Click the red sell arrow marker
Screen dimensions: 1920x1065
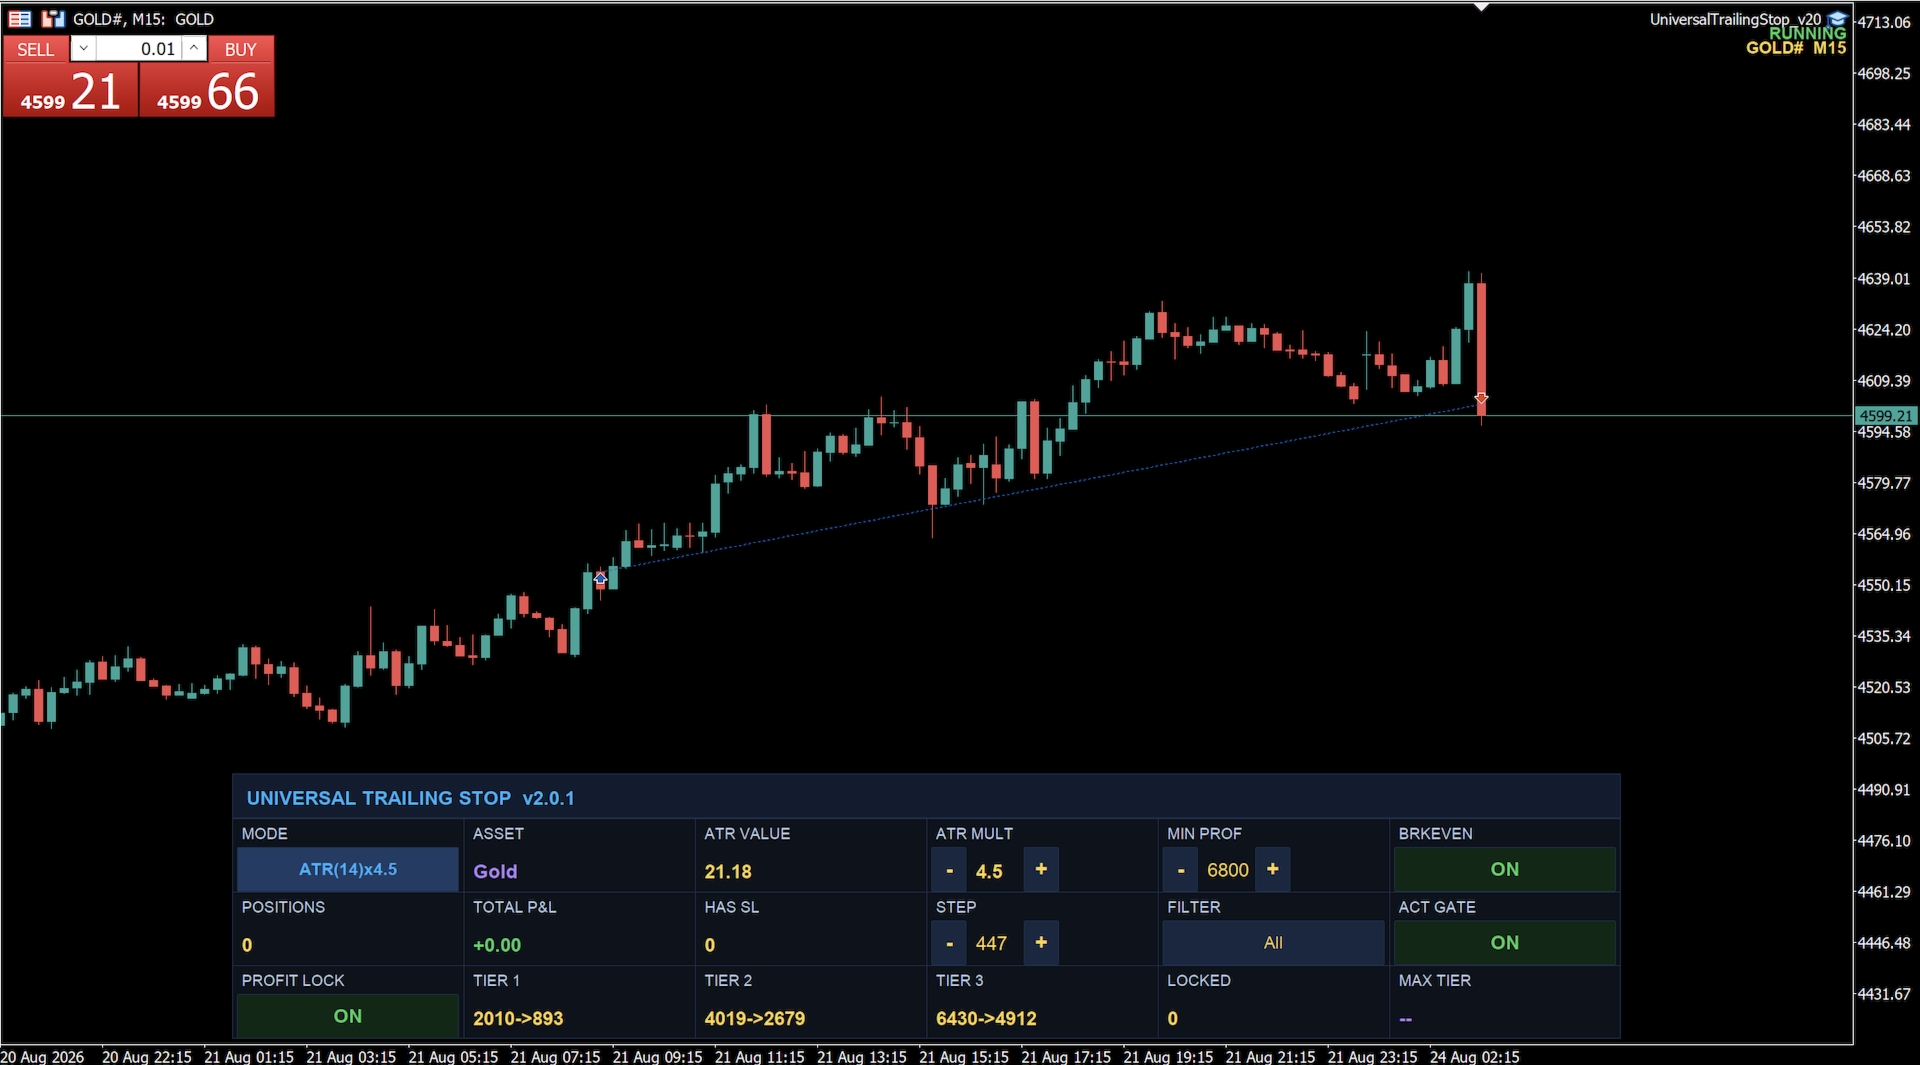pyautogui.click(x=1481, y=398)
